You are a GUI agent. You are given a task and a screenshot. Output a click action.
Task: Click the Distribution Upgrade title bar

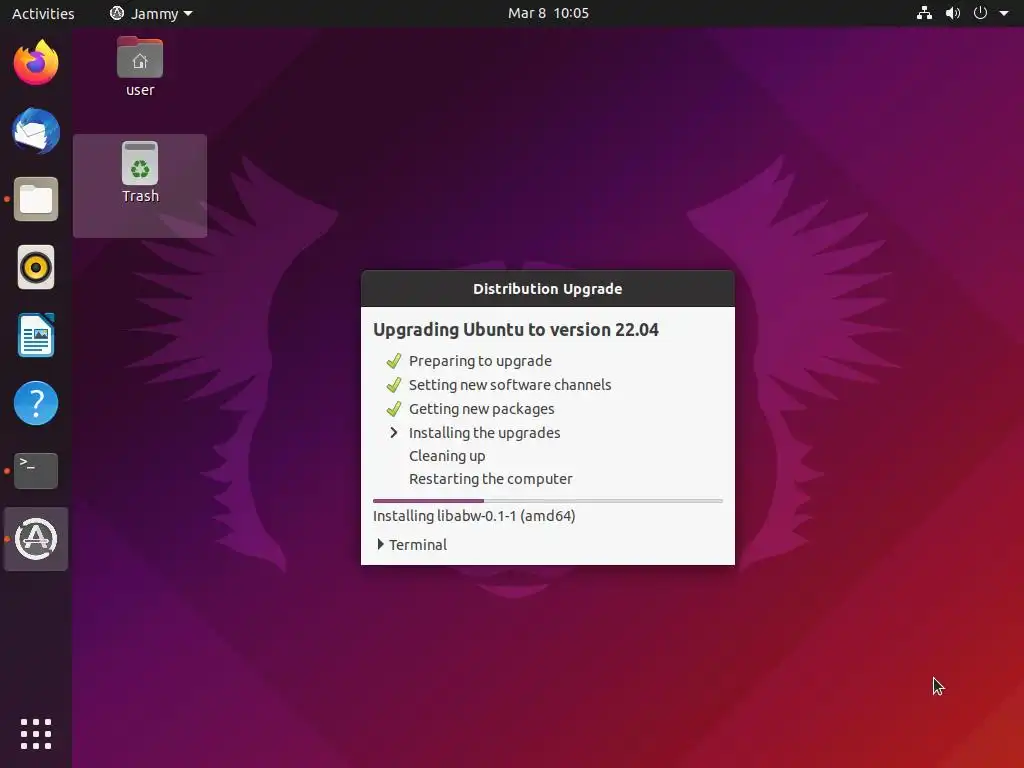coord(547,289)
